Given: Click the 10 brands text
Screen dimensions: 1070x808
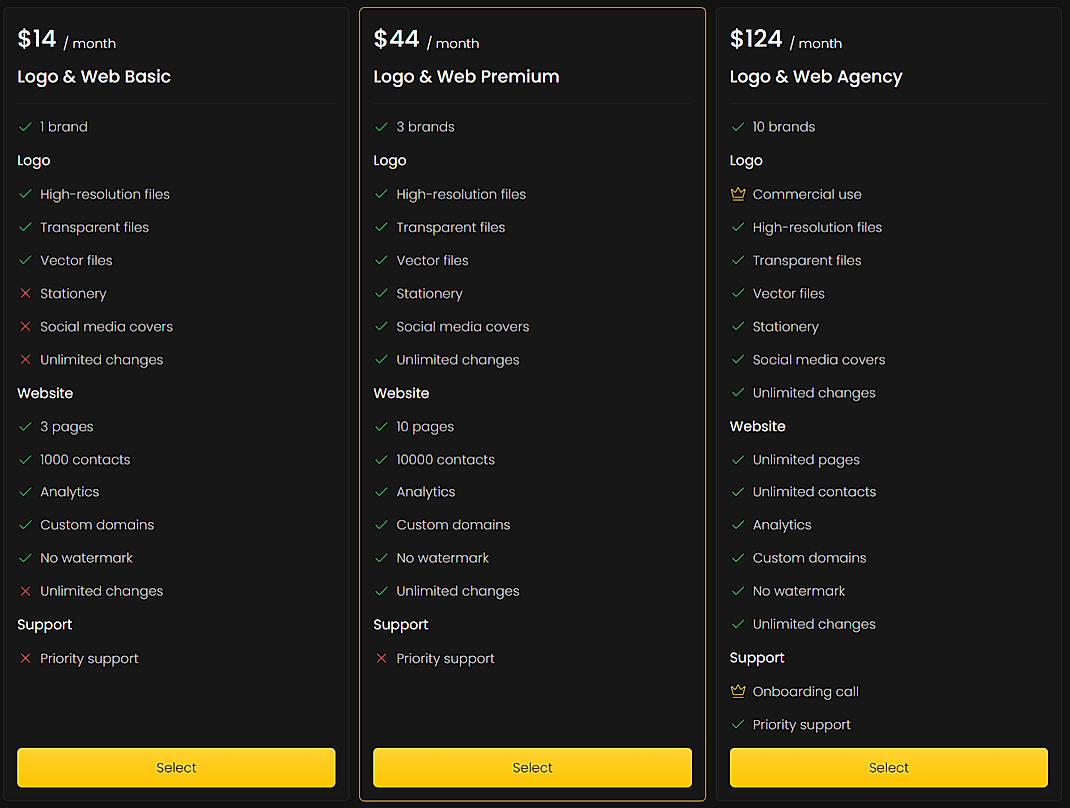Looking at the screenshot, I should click(783, 127).
